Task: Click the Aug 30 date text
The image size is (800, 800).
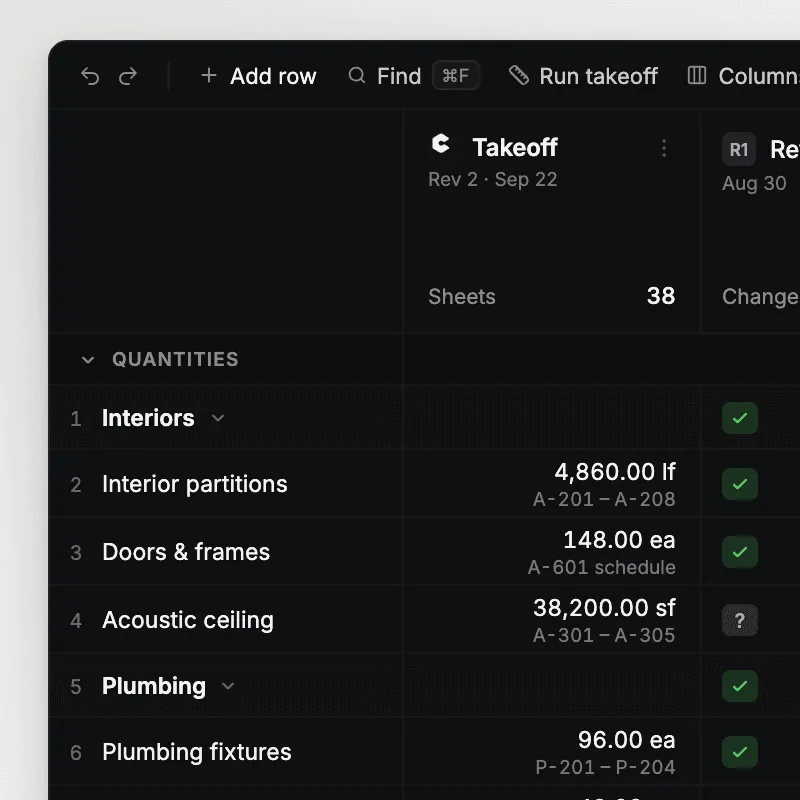Action: coord(754,183)
